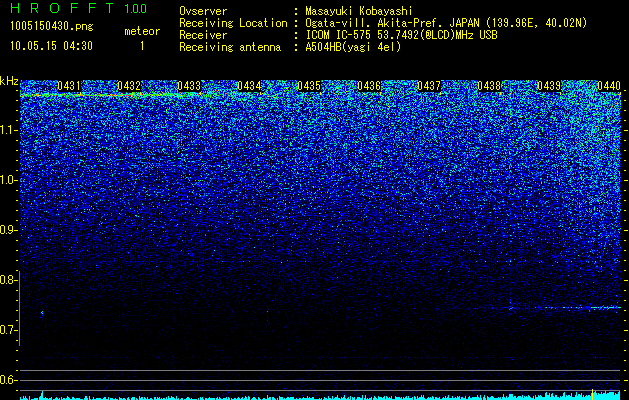This screenshot has width=629, height=400.
Task: Click the 0.8 frequency axis label
Action: click(8, 280)
